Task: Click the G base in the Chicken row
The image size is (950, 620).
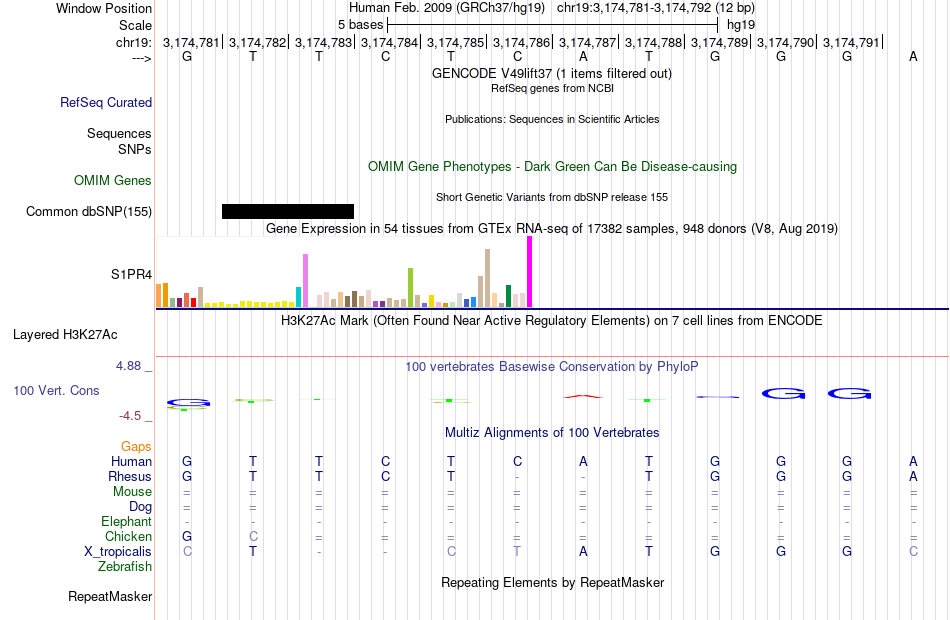Action: coord(187,536)
